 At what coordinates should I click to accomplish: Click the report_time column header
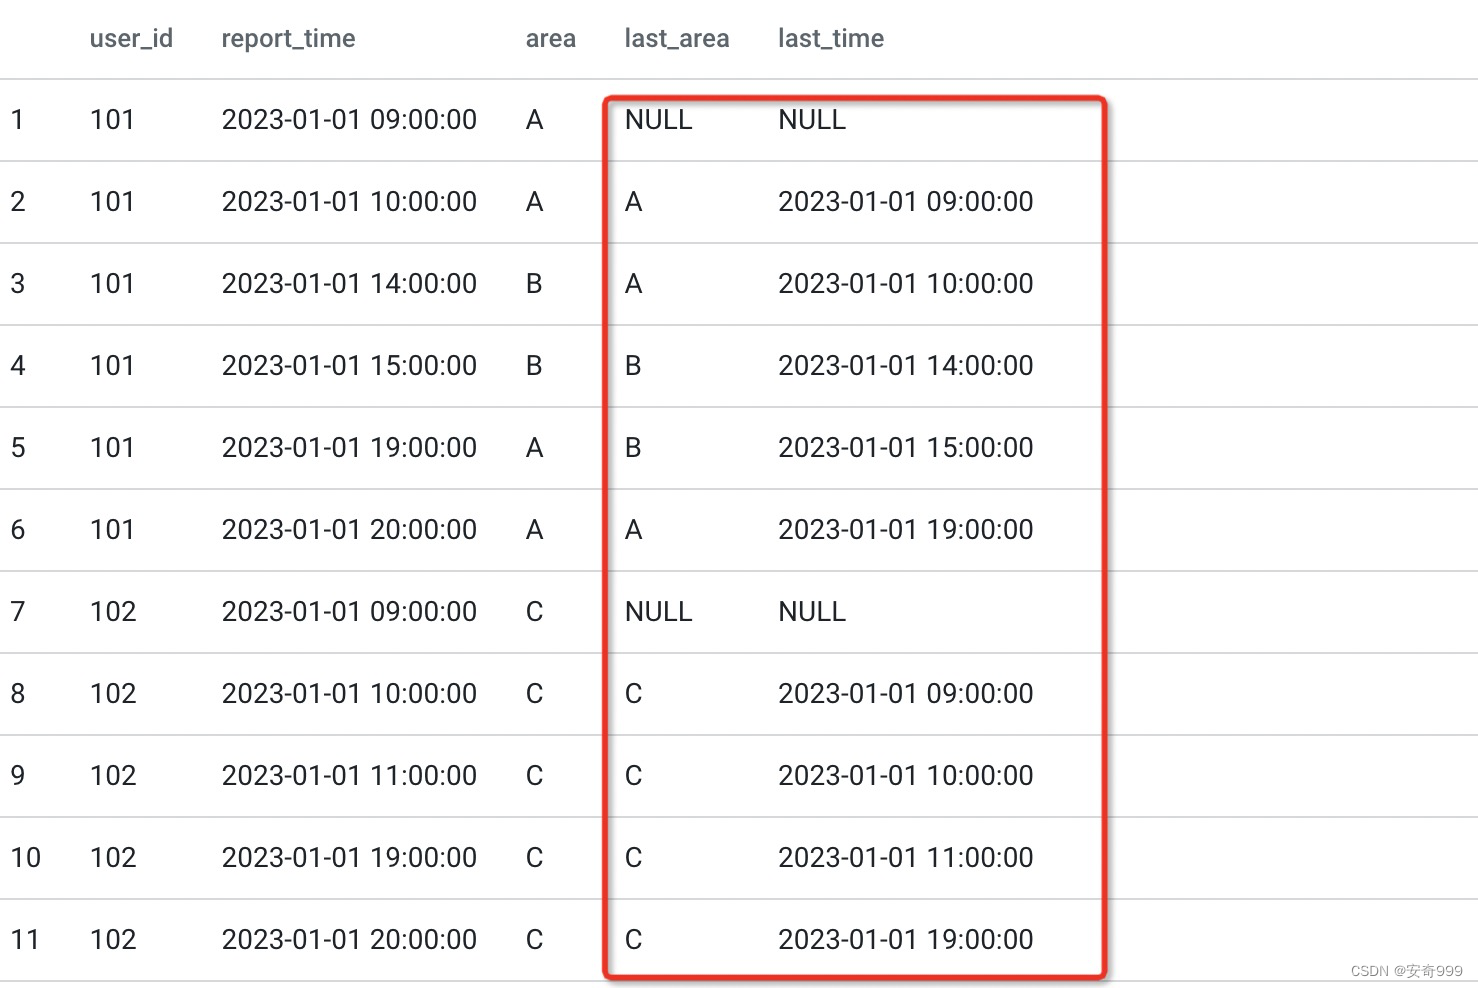(288, 38)
